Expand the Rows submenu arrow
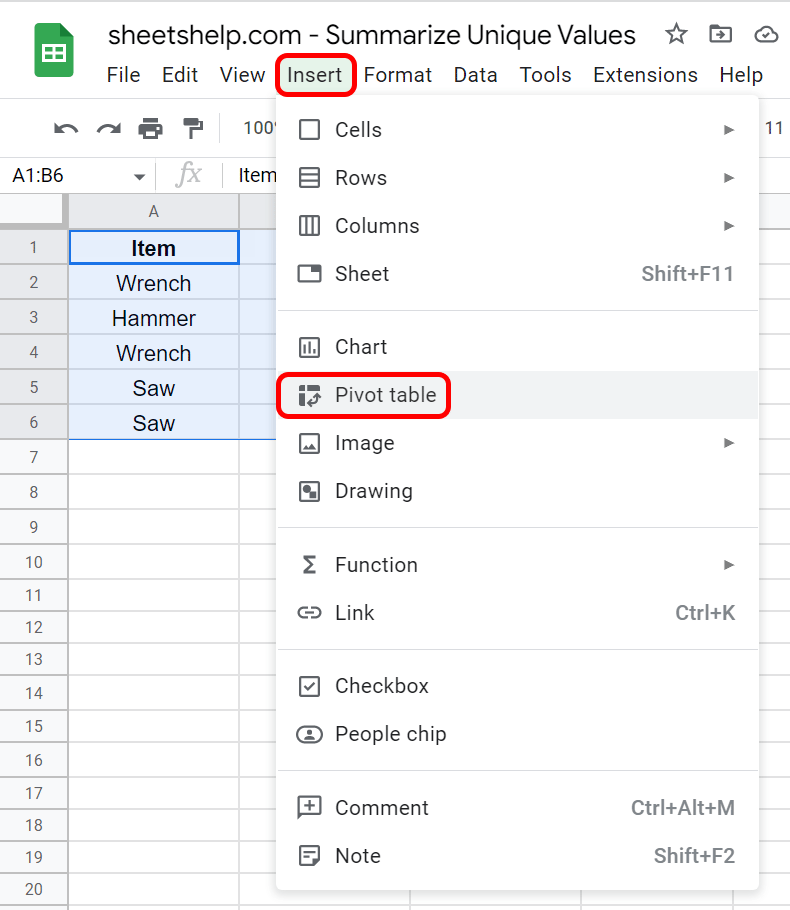This screenshot has width=790, height=910. 729,178
